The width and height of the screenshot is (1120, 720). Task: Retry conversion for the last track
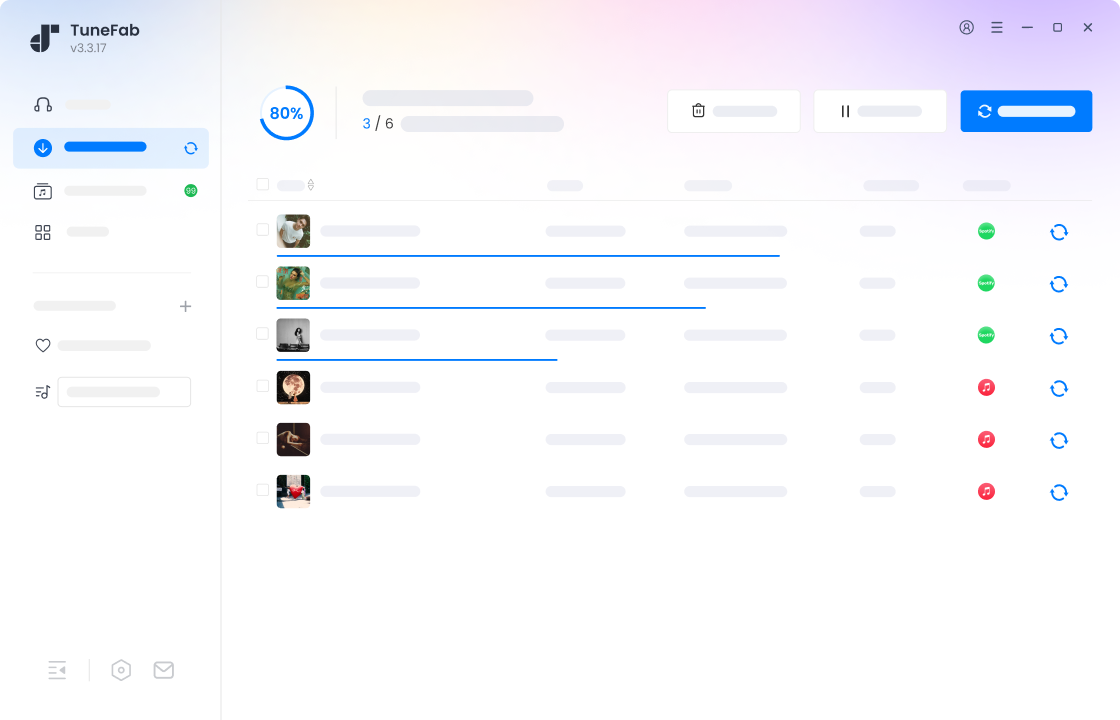point(1059,491)
